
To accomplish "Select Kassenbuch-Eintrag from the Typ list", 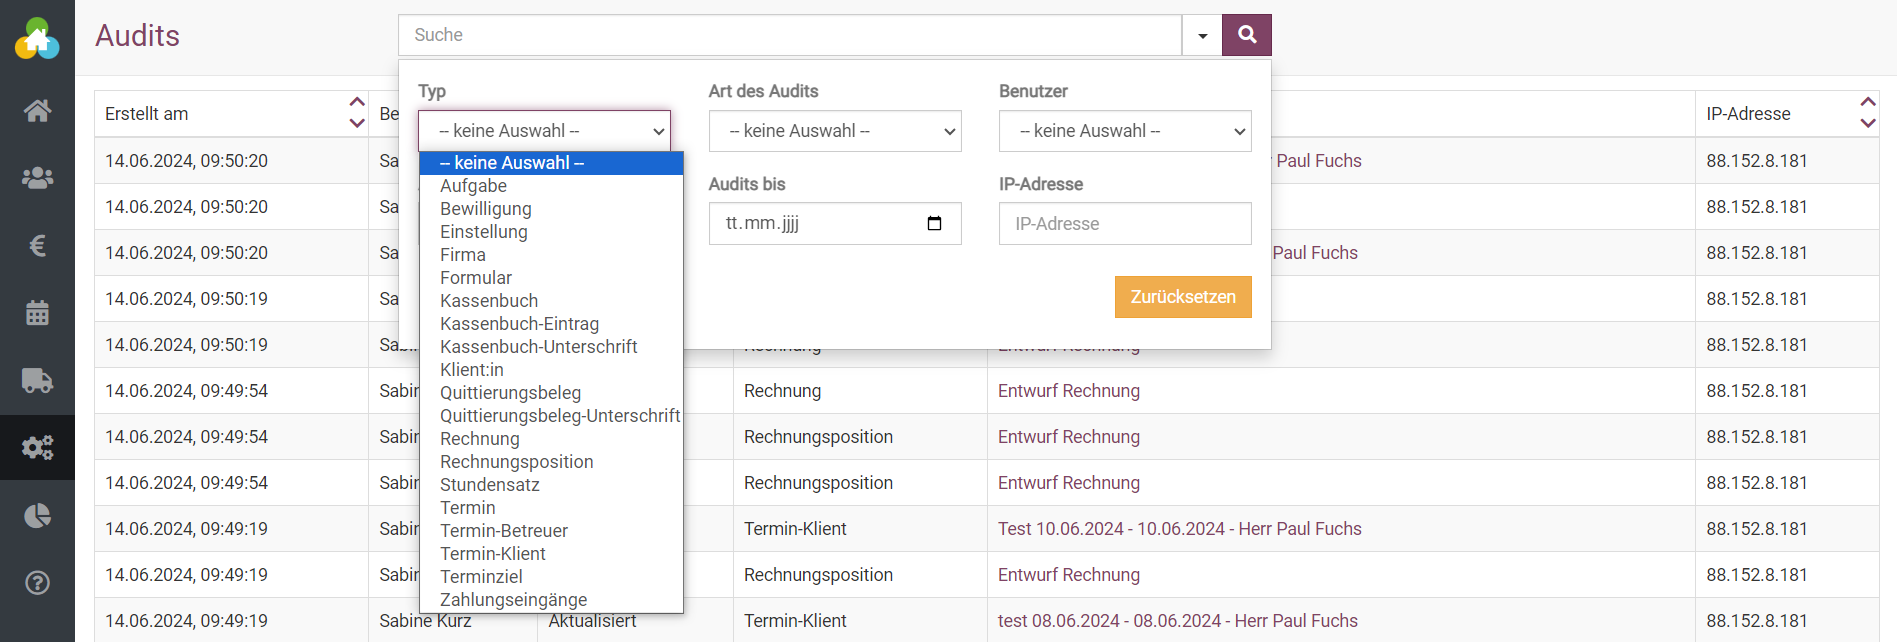I will pyautogui.click(x=519, y=324).
